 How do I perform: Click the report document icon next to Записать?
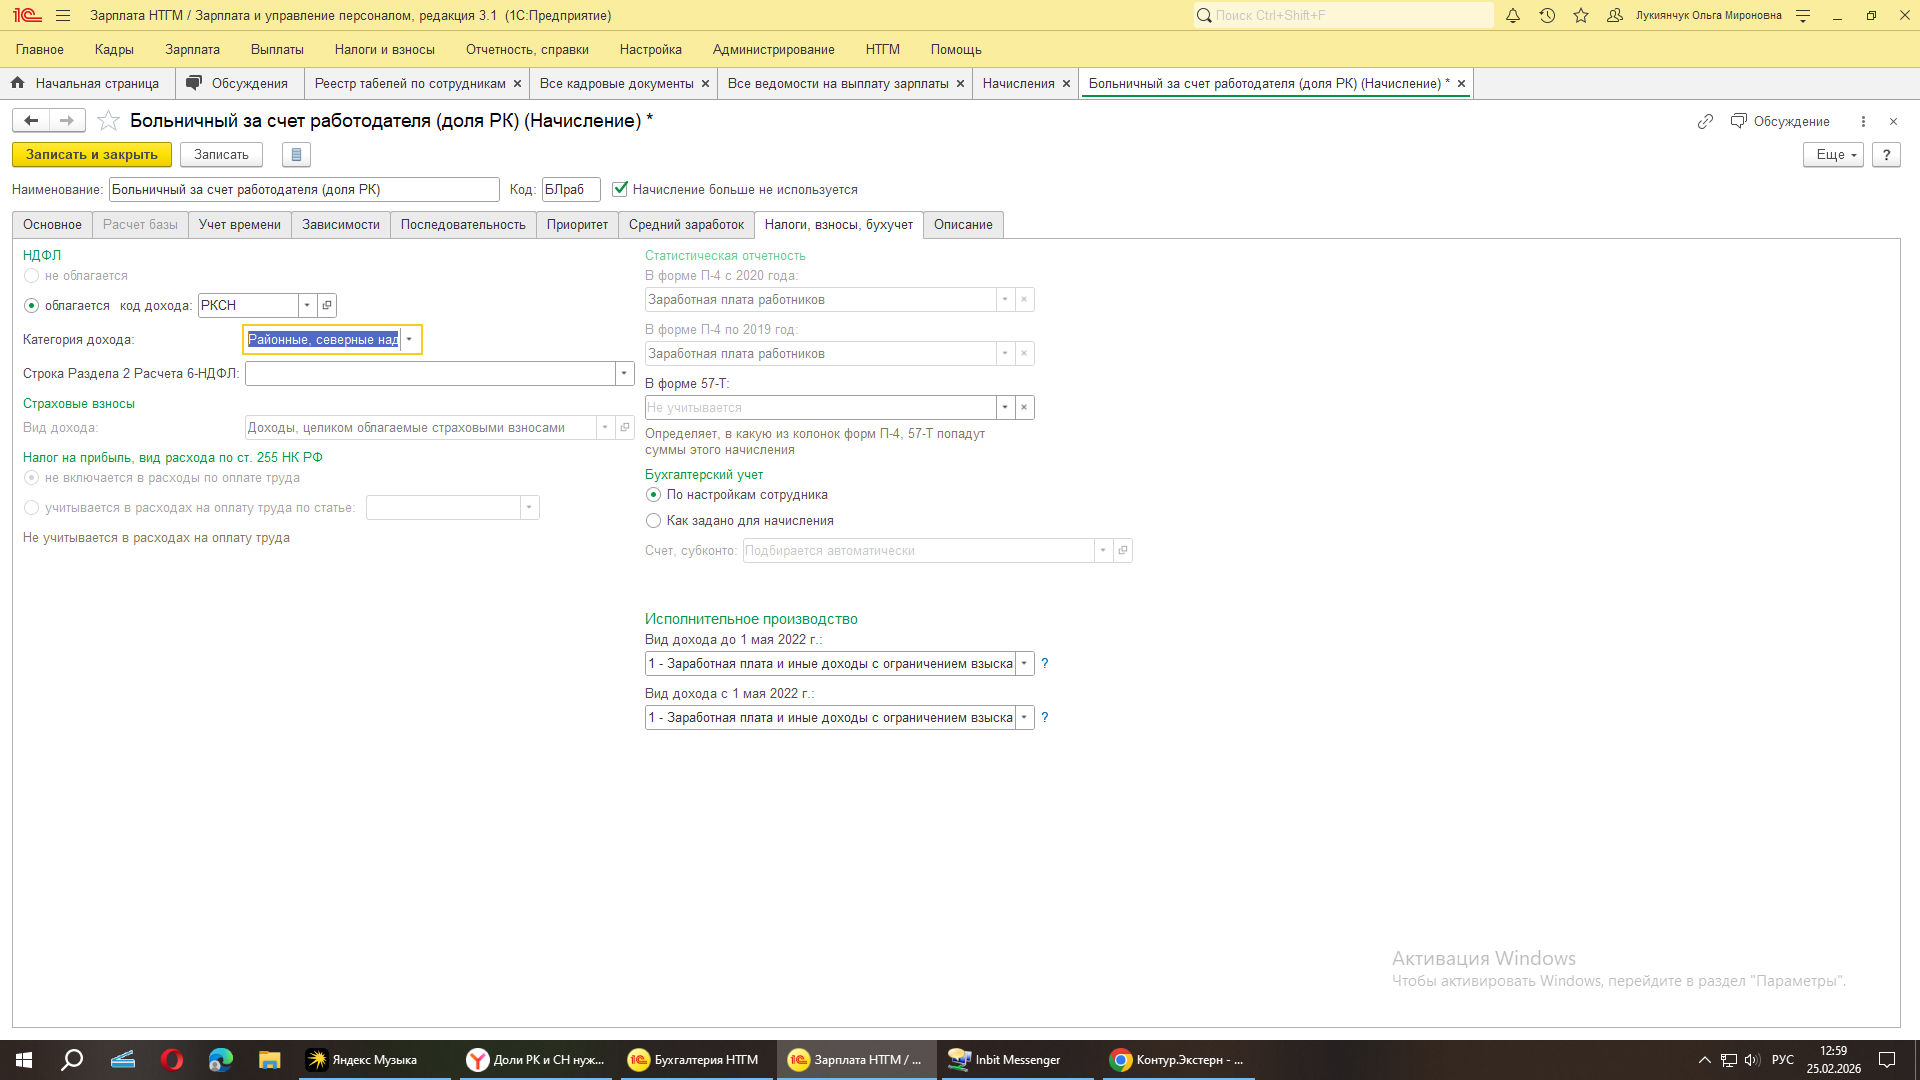click(x=296, y=155)
